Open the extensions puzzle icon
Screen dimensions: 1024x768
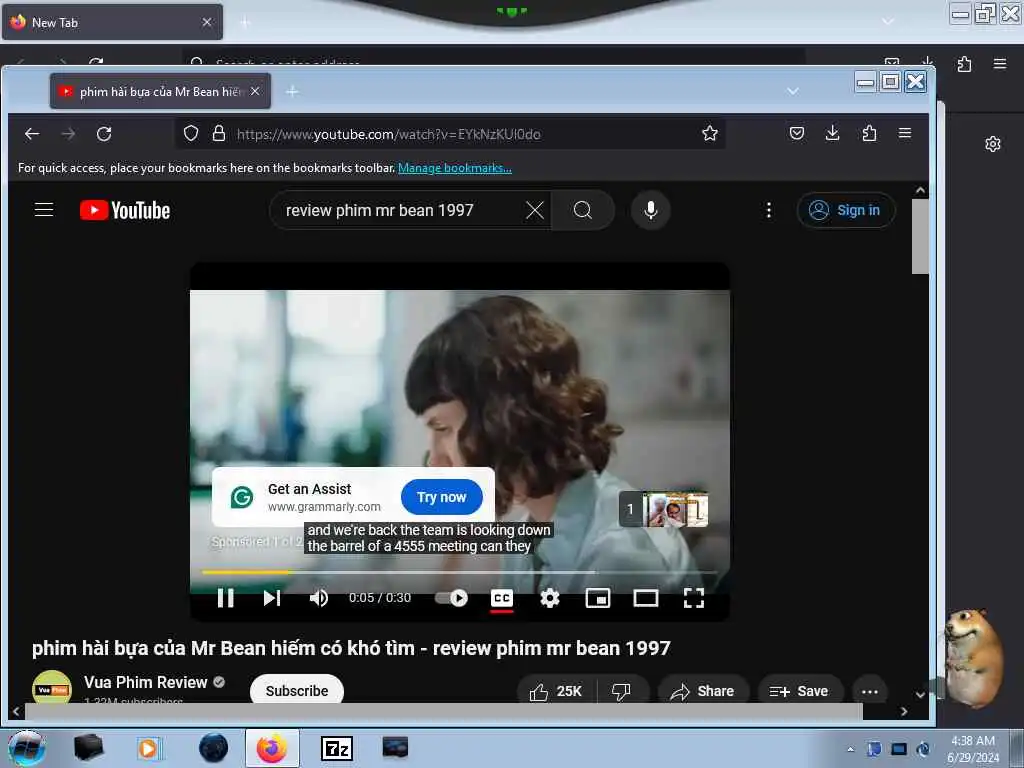[x=869, y=133]
